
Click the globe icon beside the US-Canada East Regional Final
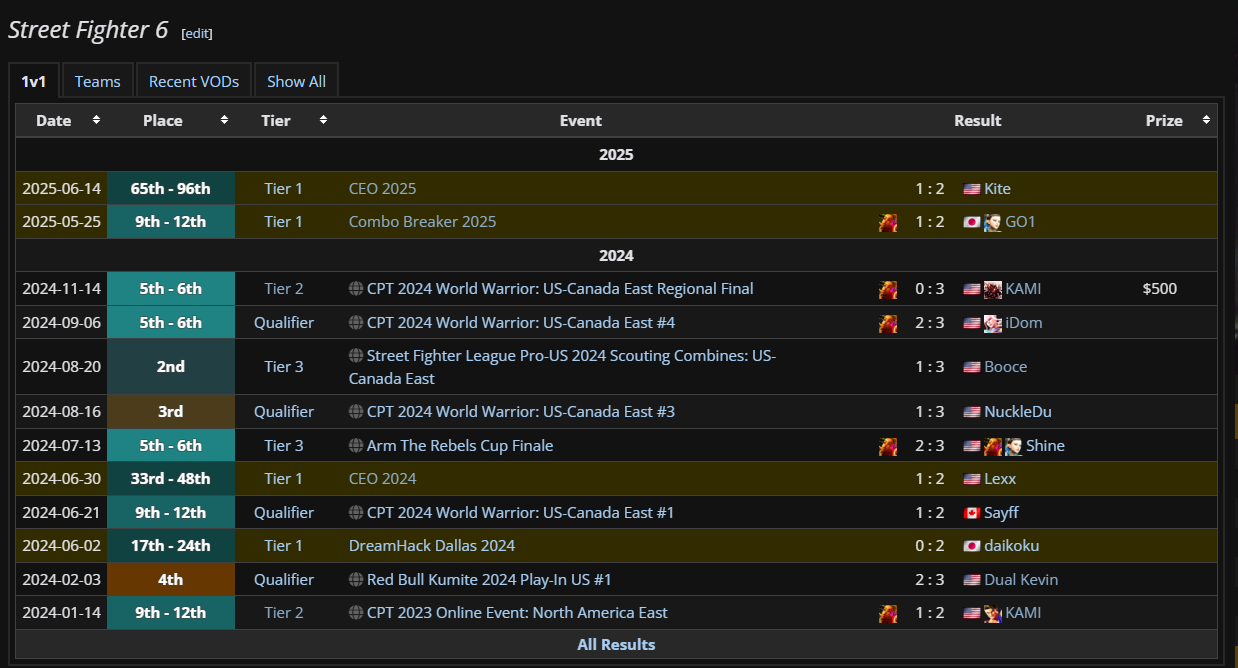pos(356,289)
